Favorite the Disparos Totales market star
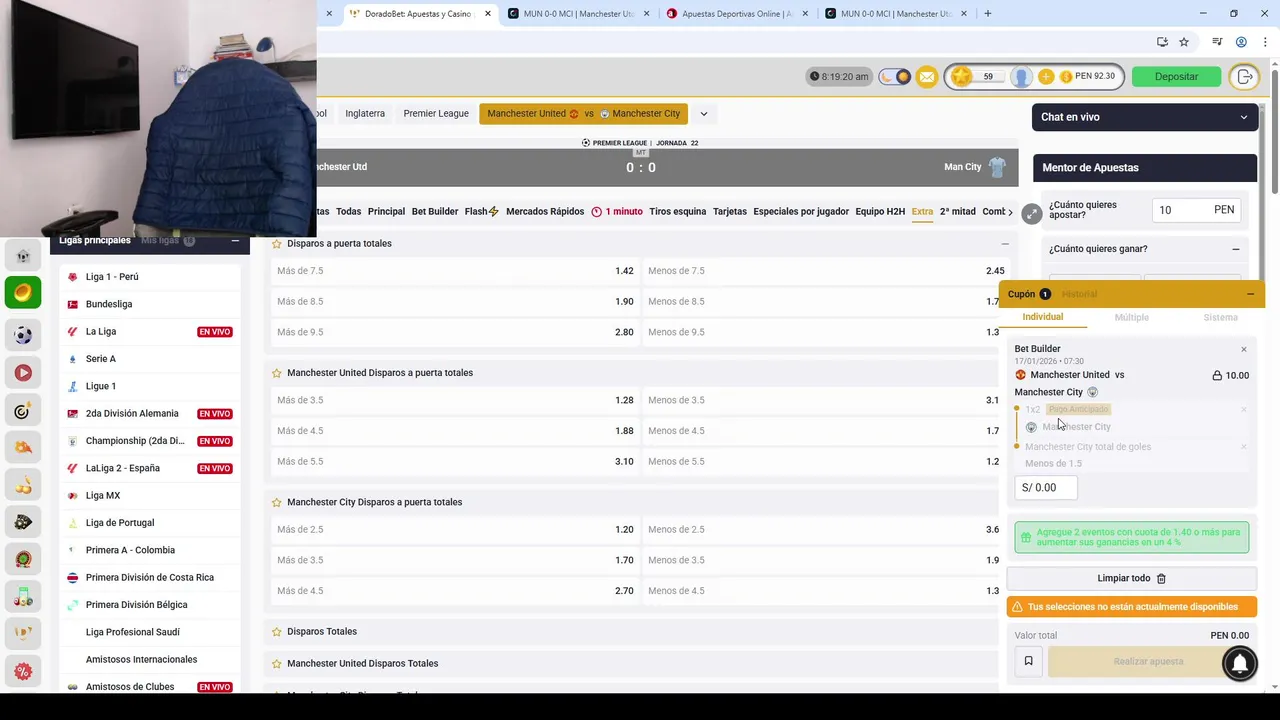The height and width of the screenshot is (720, 1280). click(x=277, y=632)
